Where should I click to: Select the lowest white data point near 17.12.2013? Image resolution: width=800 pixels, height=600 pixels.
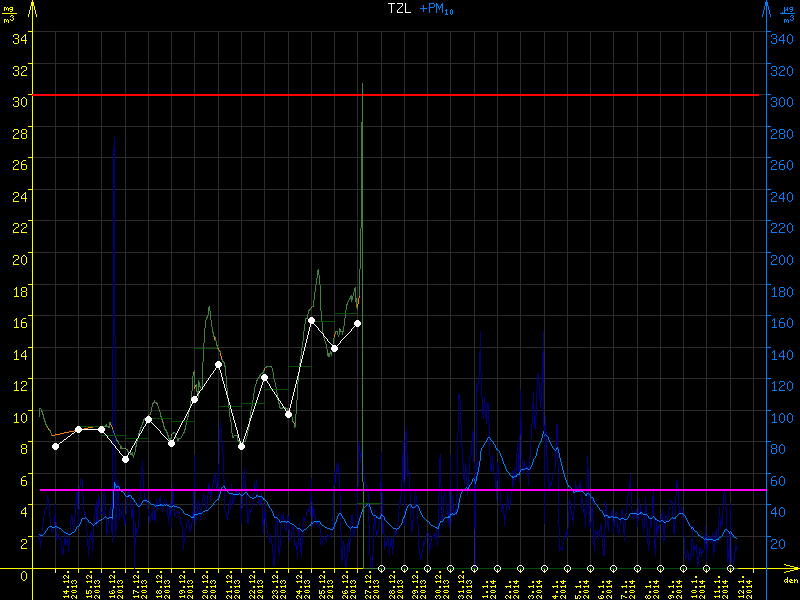[125, 459]
